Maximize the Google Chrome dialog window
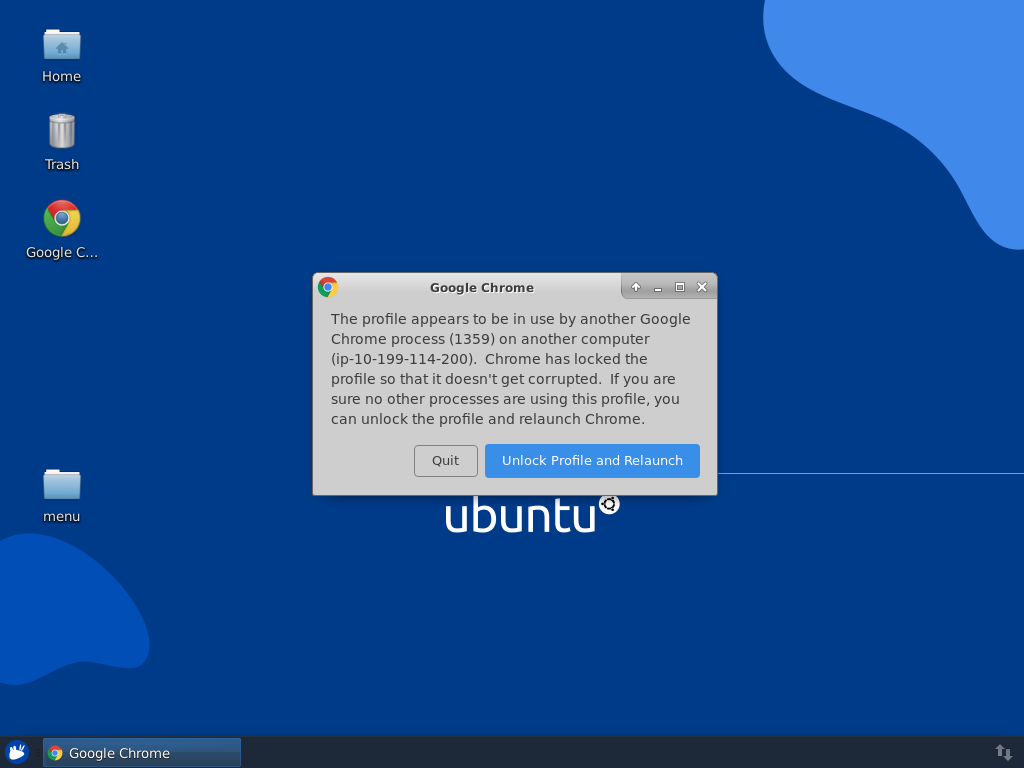Image resolution: width=1024 pixels, height=768 pixels. coord(680,287)
